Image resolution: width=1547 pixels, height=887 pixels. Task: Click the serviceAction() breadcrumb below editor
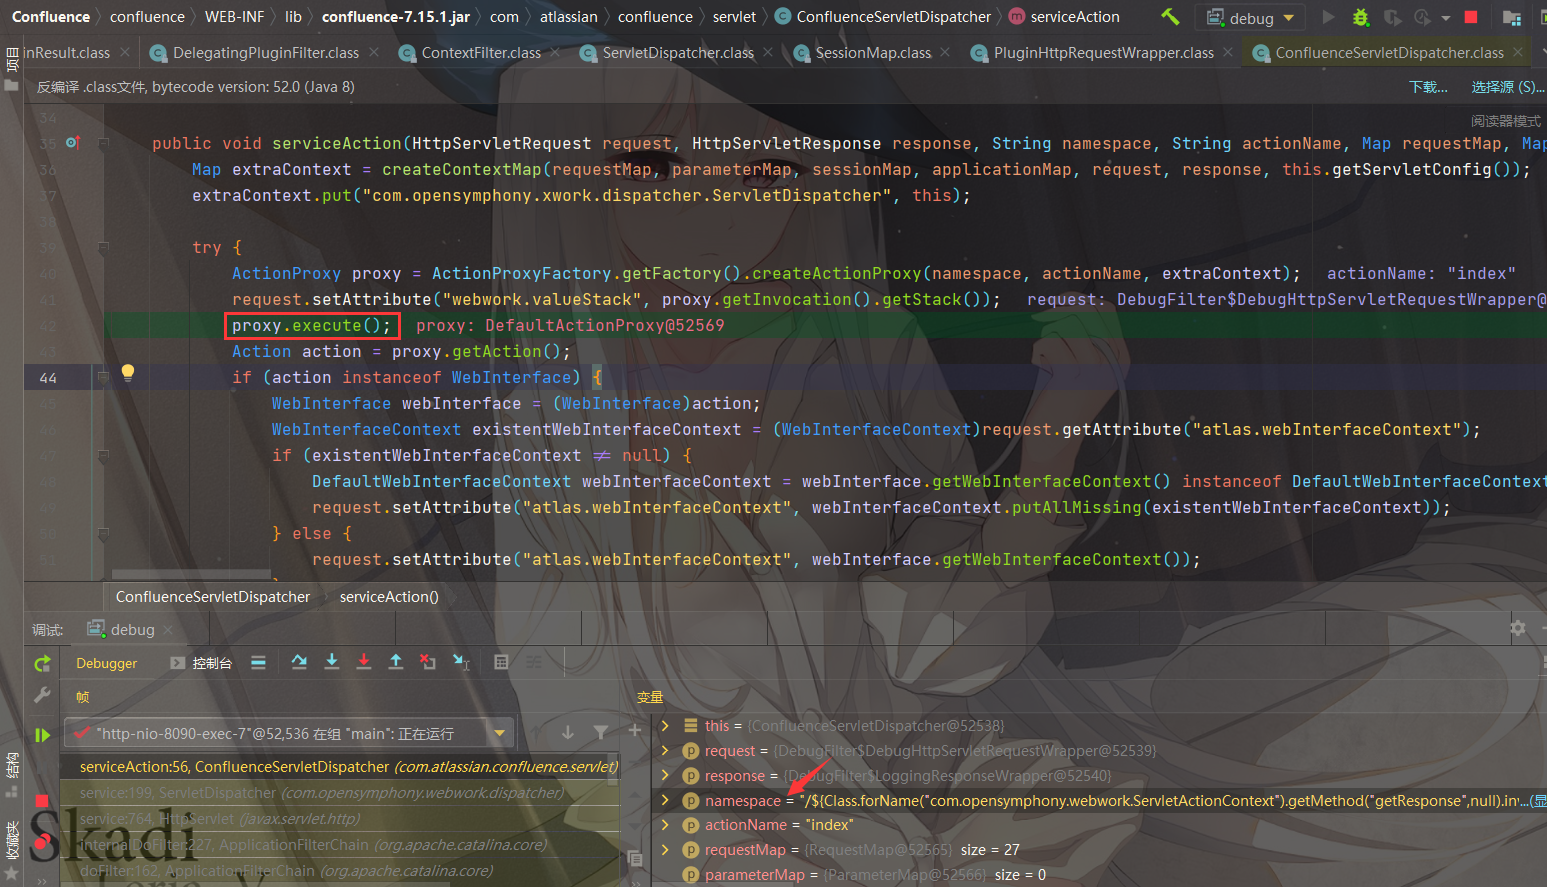point(389,597)
